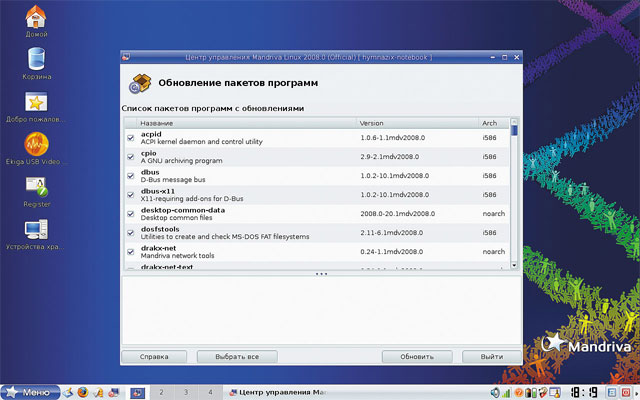Image resolution: width=640 pixels, height=400 pixels.
Task: Switch to virtual desktop 3
Action: (186, 392)
